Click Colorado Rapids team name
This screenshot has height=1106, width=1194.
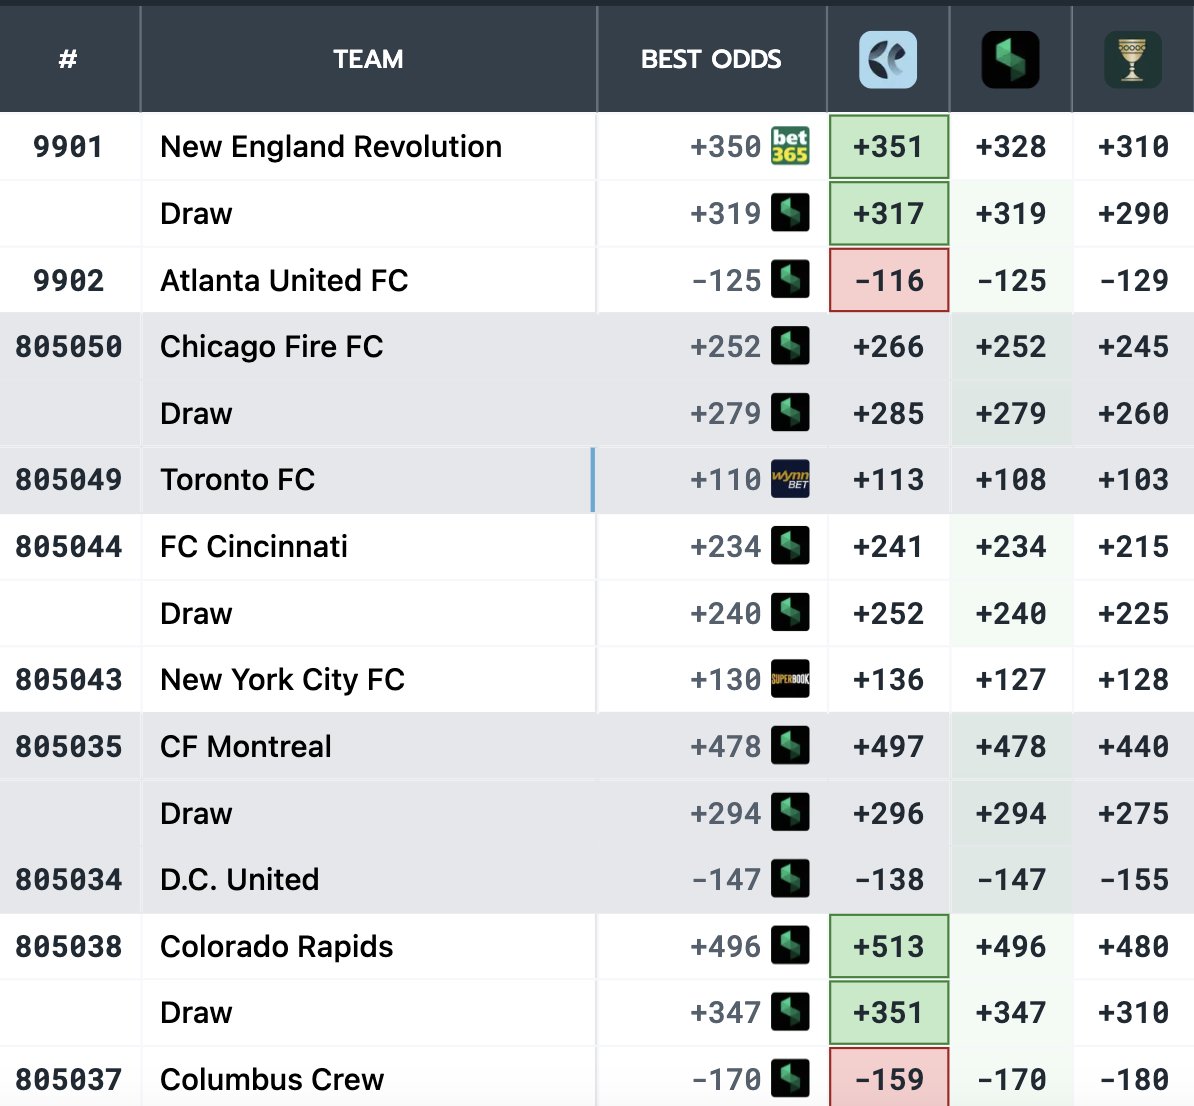pos(276,947)
